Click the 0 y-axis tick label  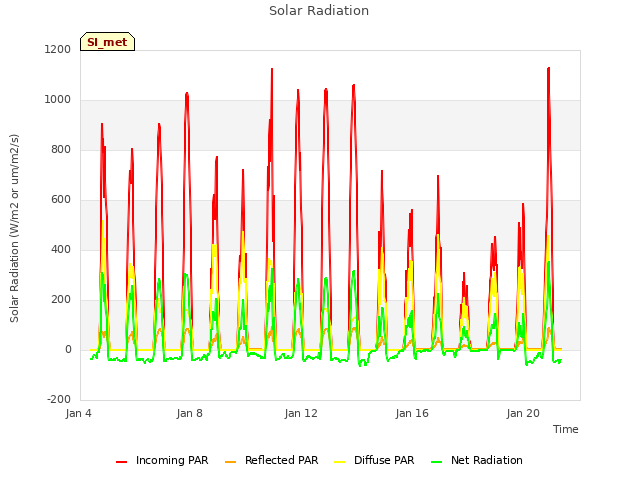68,349
